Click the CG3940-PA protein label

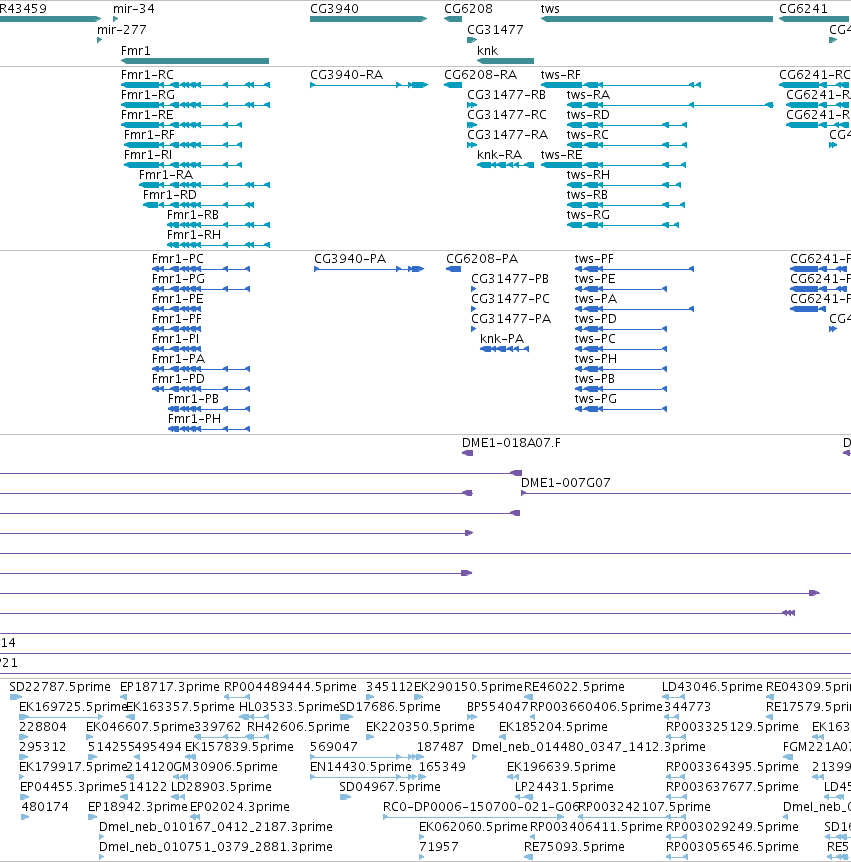(350, 259)
